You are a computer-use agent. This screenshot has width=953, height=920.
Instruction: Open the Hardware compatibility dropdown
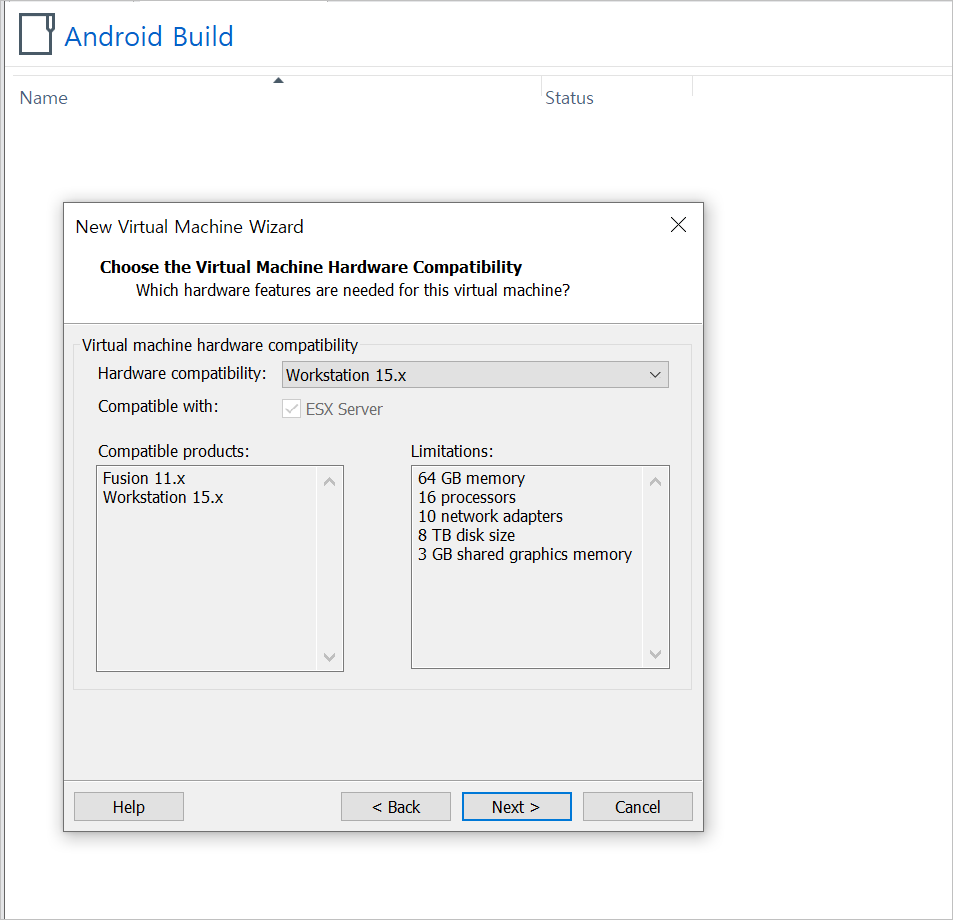(475, 375)
